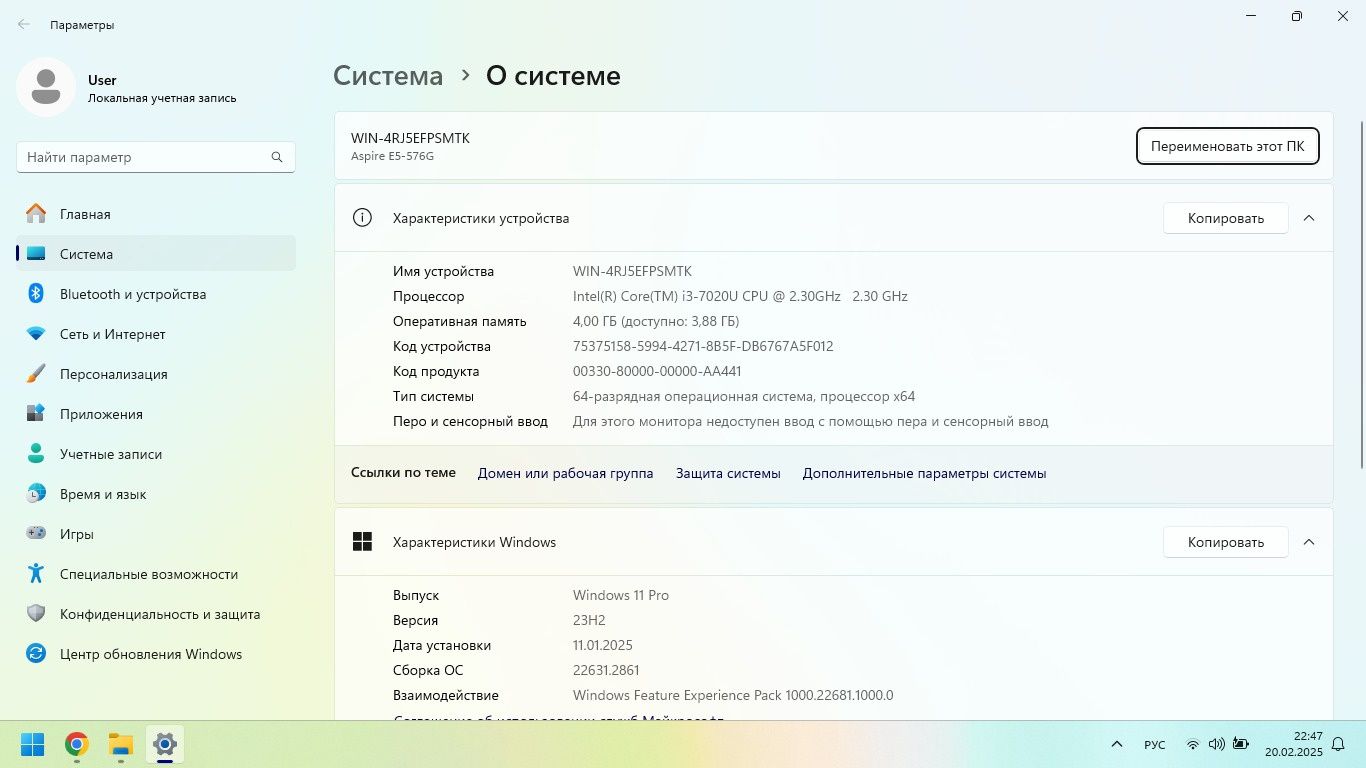Click the Сеть и Интернет Wi-Fi icon

[36, 333]
